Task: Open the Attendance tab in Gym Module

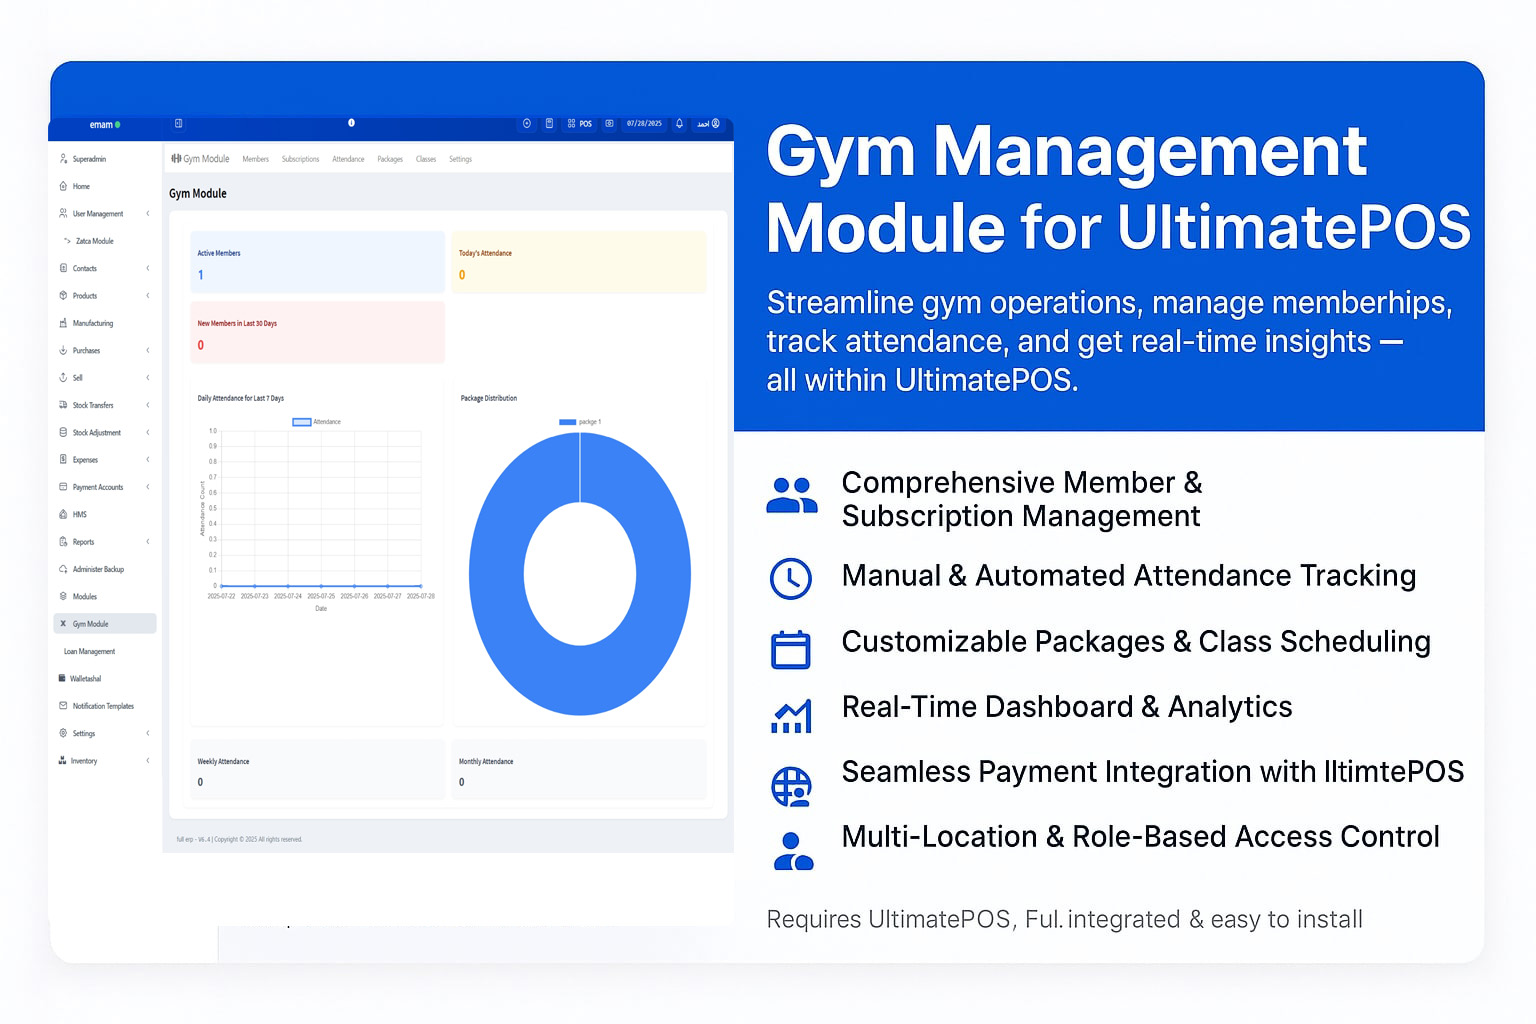Action: 348,159
